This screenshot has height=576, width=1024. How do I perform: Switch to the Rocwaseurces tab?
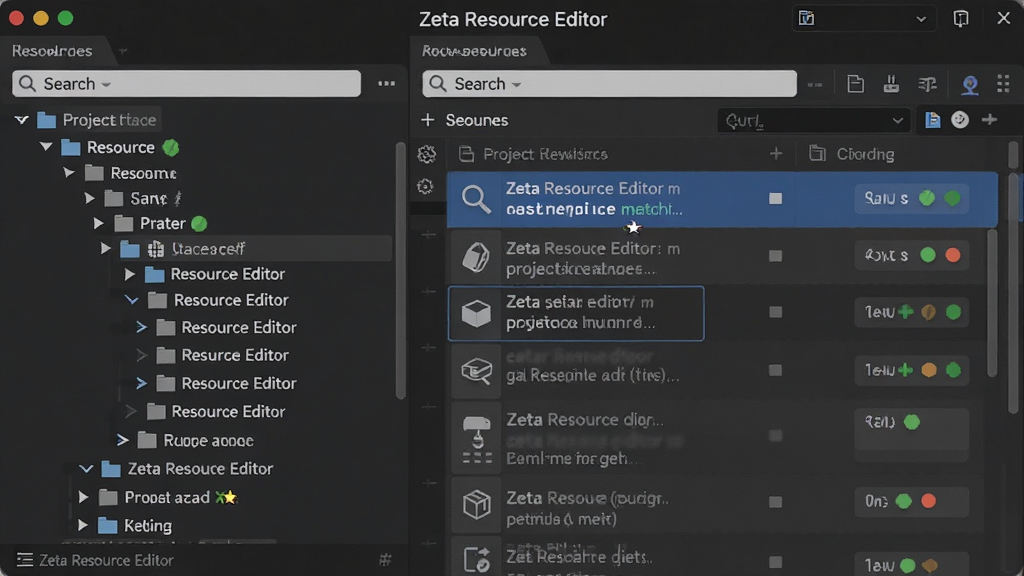click(x=474, y=51)
